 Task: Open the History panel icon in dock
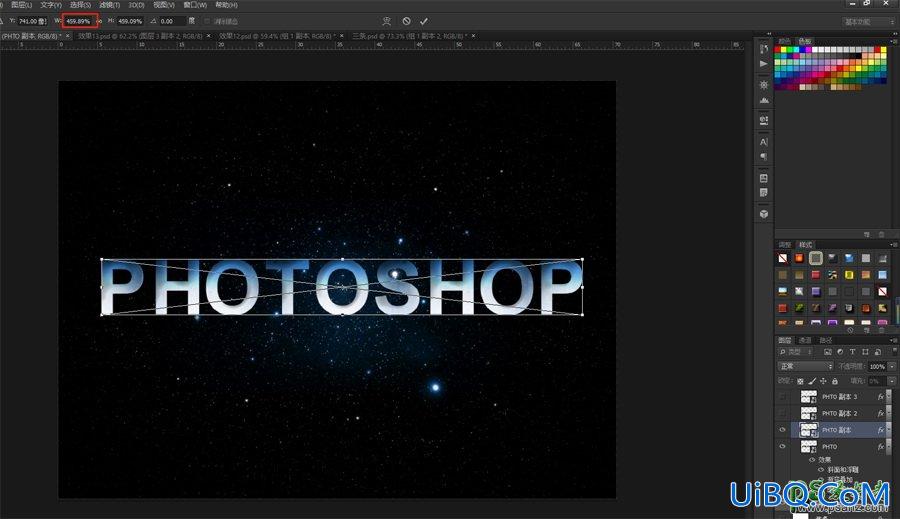click(763, 49)
